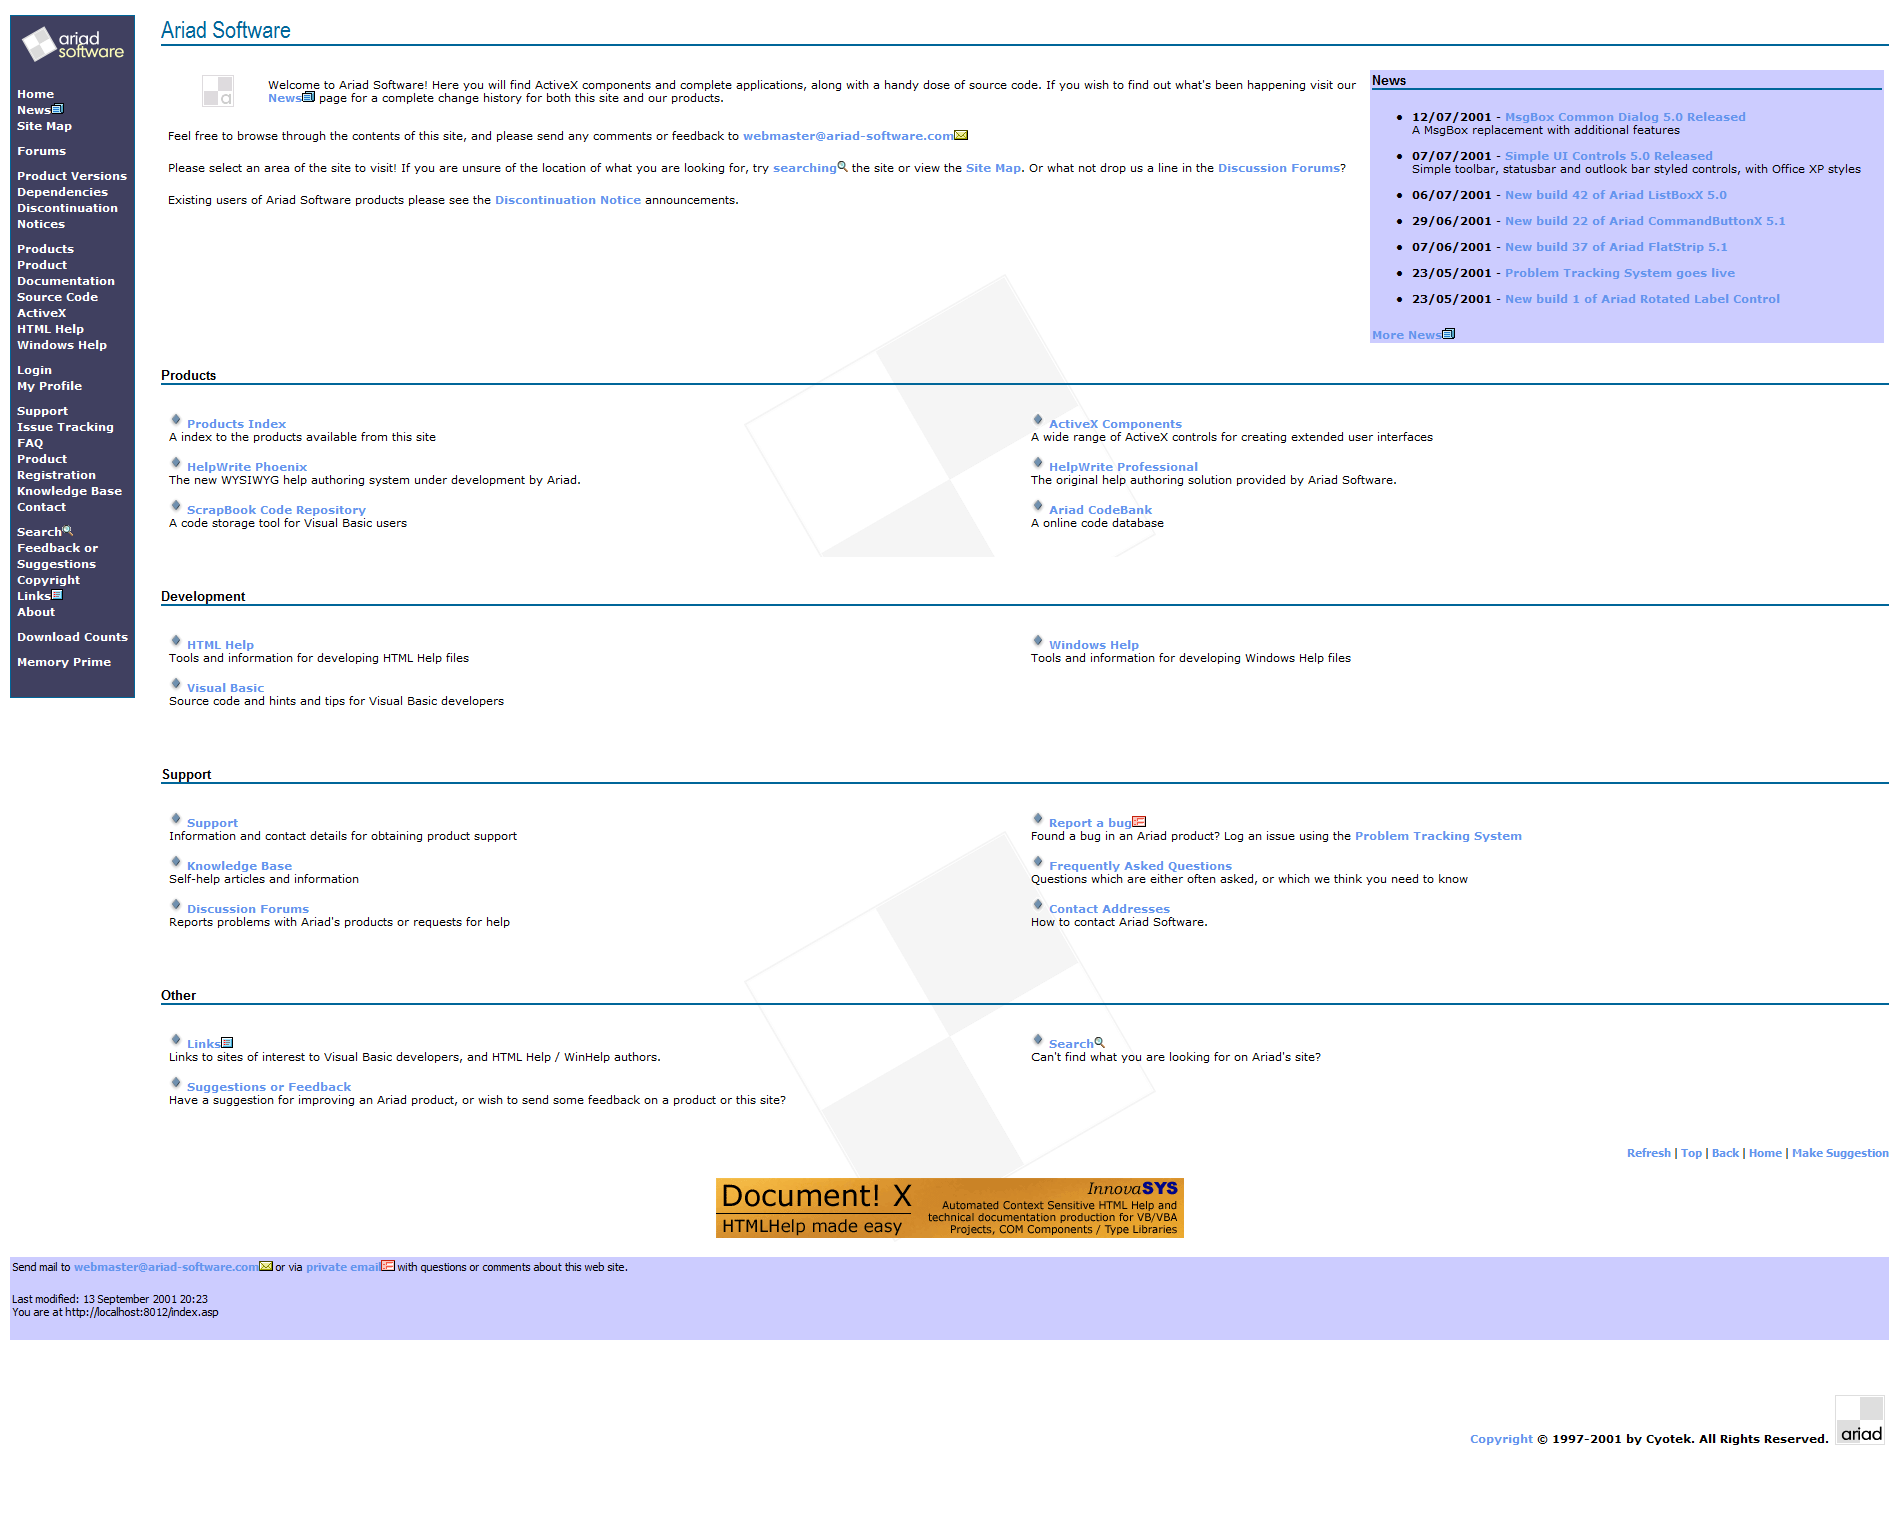Open Memory Prime in the sidebar
Screen dimensions: 1899x1515
click(64, 662)
